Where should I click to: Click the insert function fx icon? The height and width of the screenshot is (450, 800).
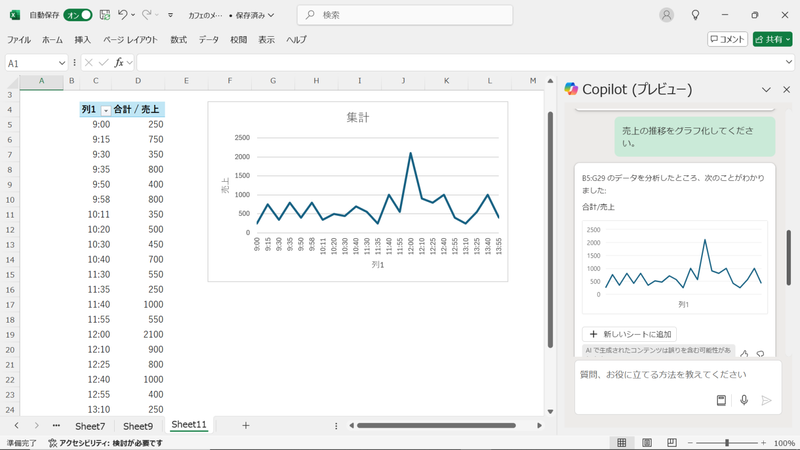click(118, 62)
